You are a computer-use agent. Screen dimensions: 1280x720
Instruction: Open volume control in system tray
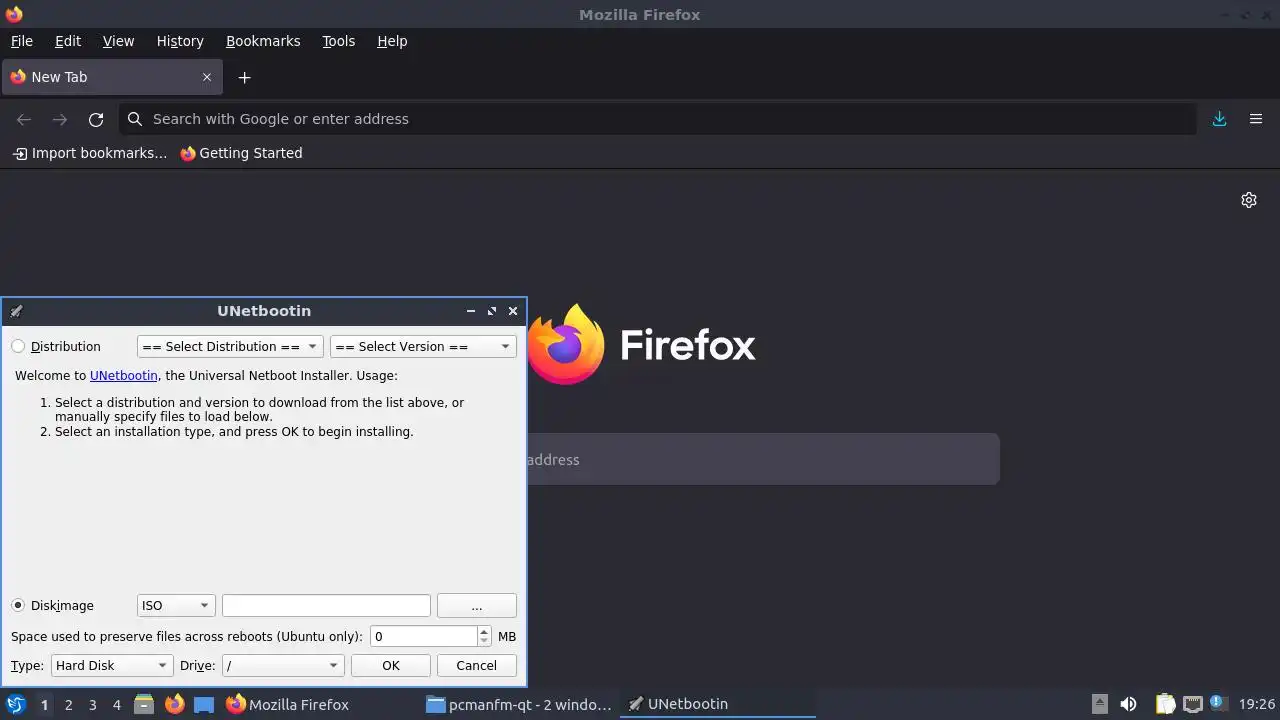click(1128, 704)
